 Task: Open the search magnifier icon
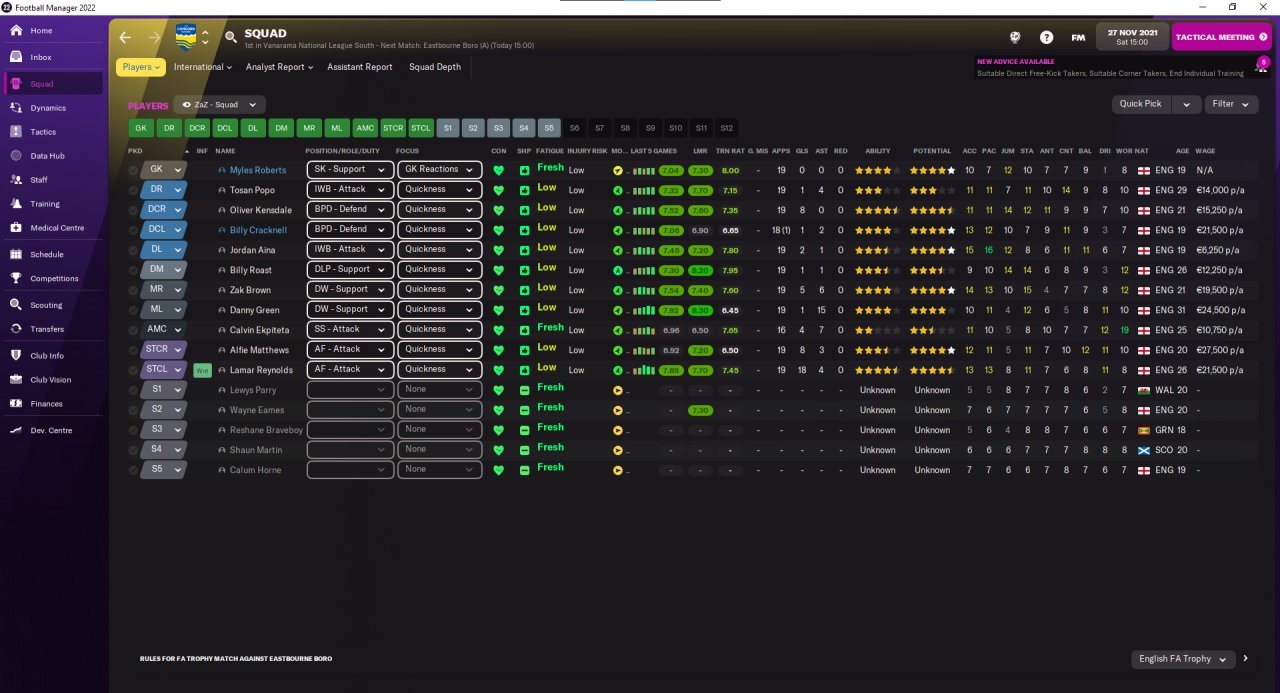(x=231, y=37)
